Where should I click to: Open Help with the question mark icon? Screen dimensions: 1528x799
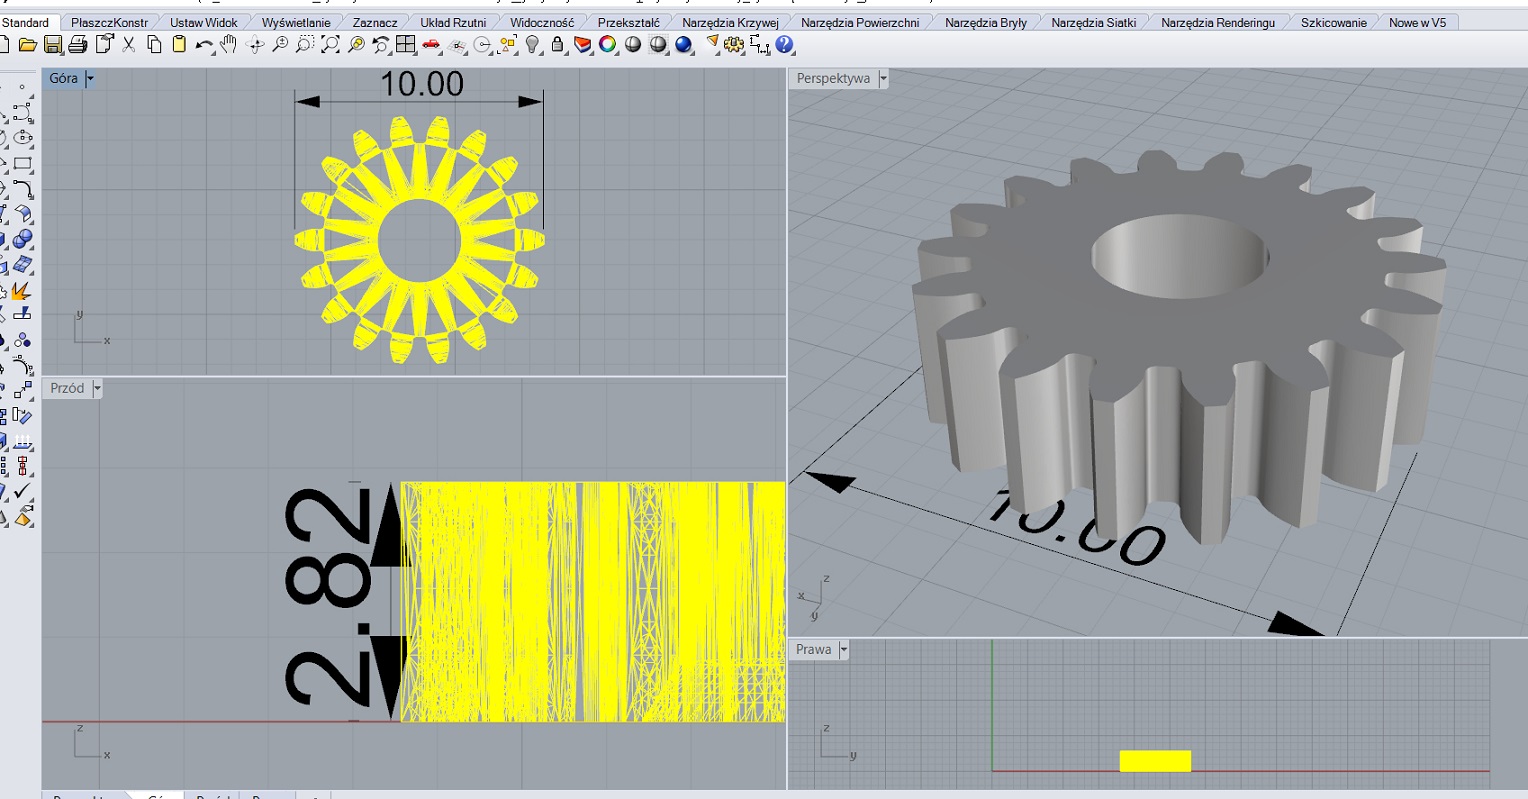[785, 44]
